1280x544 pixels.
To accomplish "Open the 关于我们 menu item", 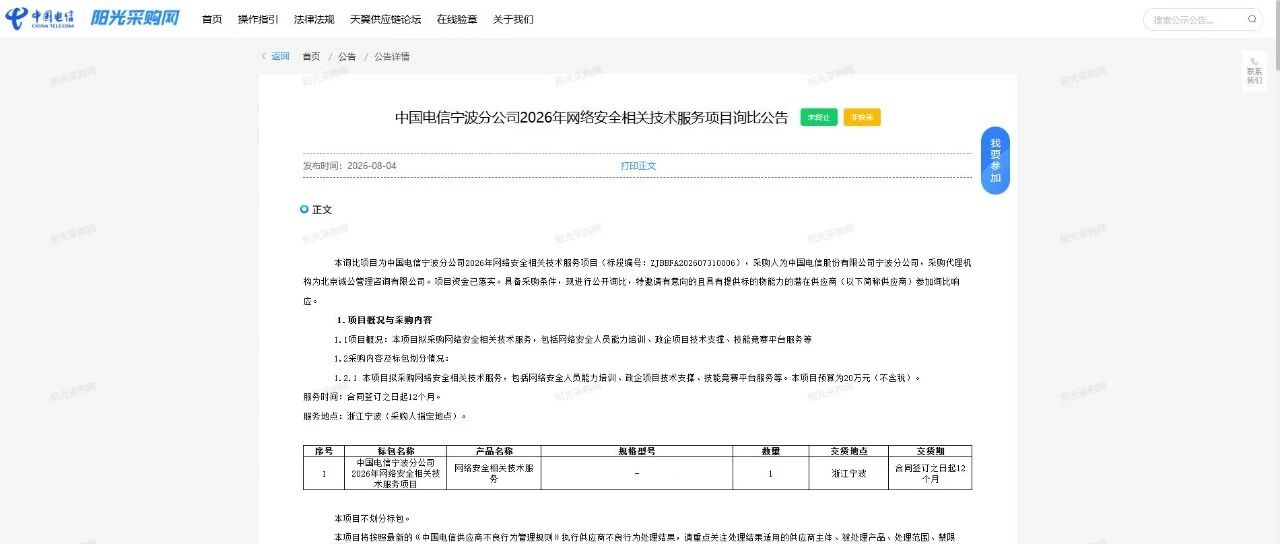I will click(513, 19).
